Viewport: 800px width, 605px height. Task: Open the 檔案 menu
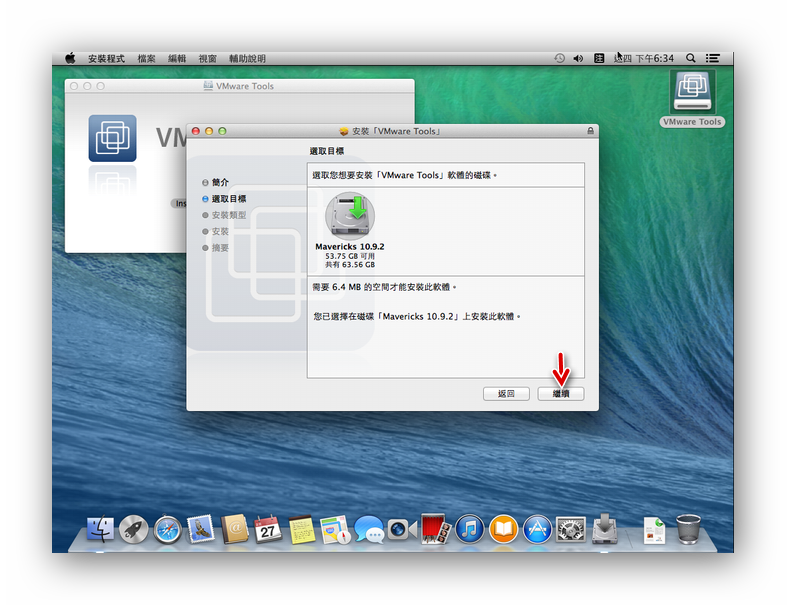[146, 58]
